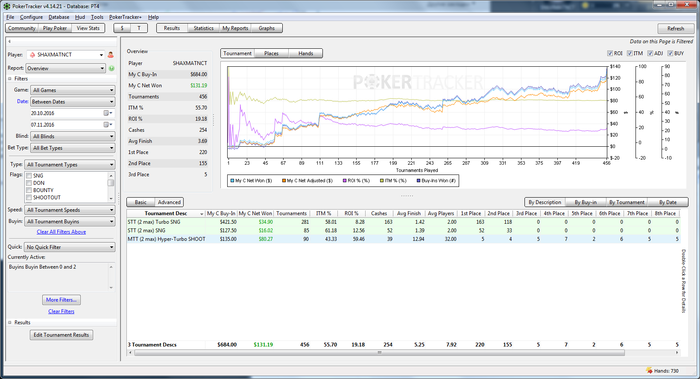Screen dimensions: 700x379
Task: Click the T tournaments toolbar button
Action: pyautogui.click(x=139, y=28)
